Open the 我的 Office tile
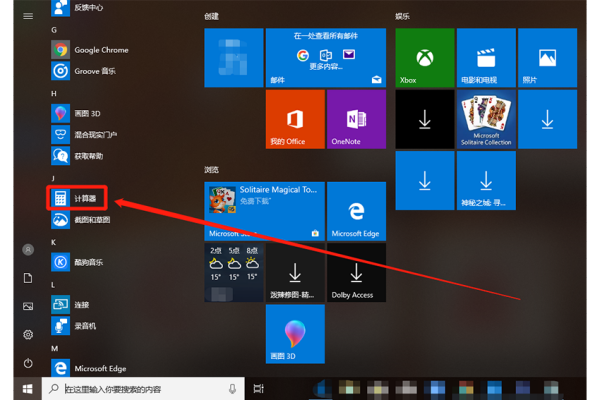Image resolution: width=600 pixels, height=400 pixels. click(x=295, y=119)
